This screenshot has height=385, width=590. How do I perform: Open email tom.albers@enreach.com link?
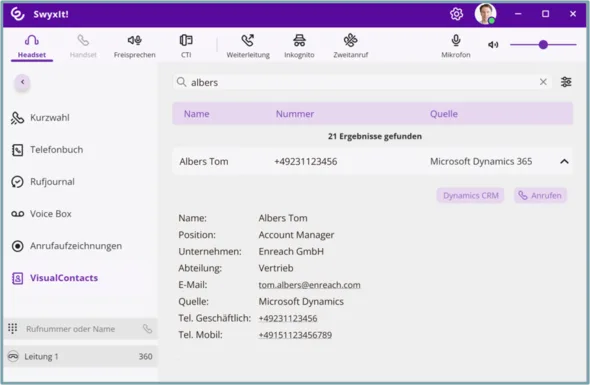click(309, 285)
